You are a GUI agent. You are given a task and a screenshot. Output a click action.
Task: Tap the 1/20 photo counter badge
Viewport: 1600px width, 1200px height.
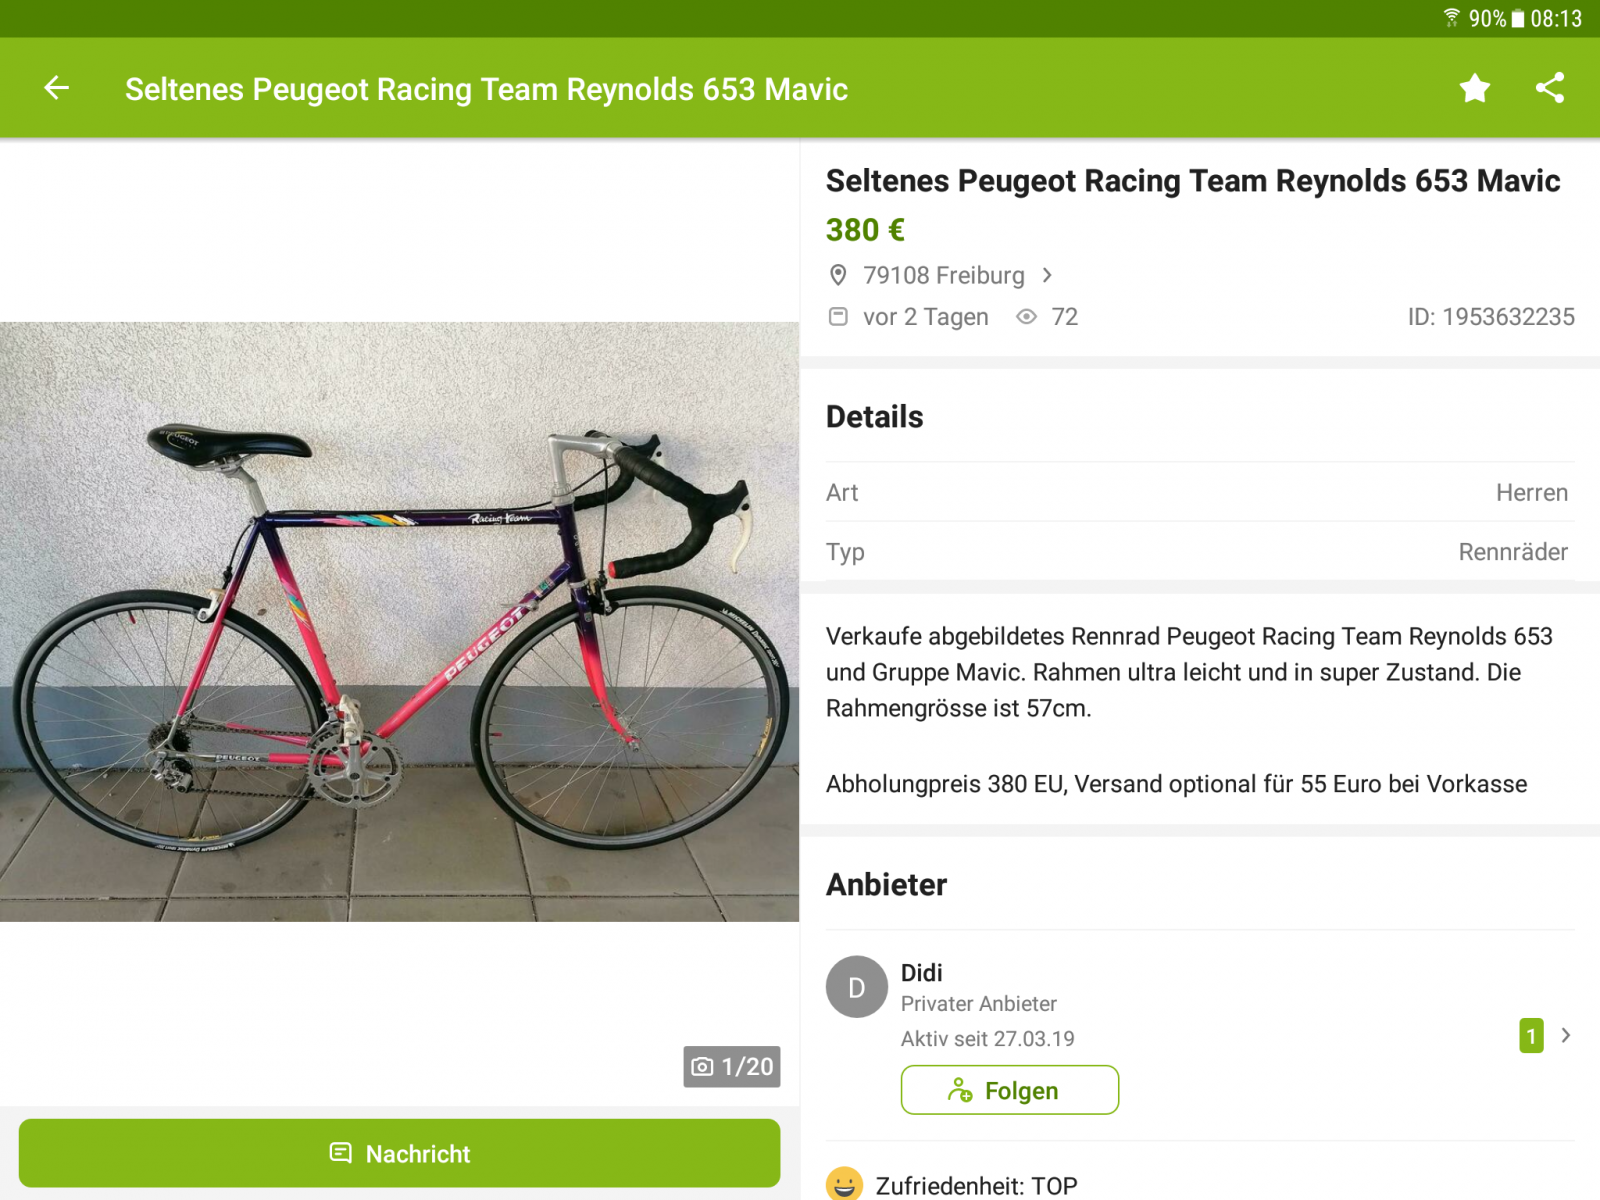[732, 1066]
